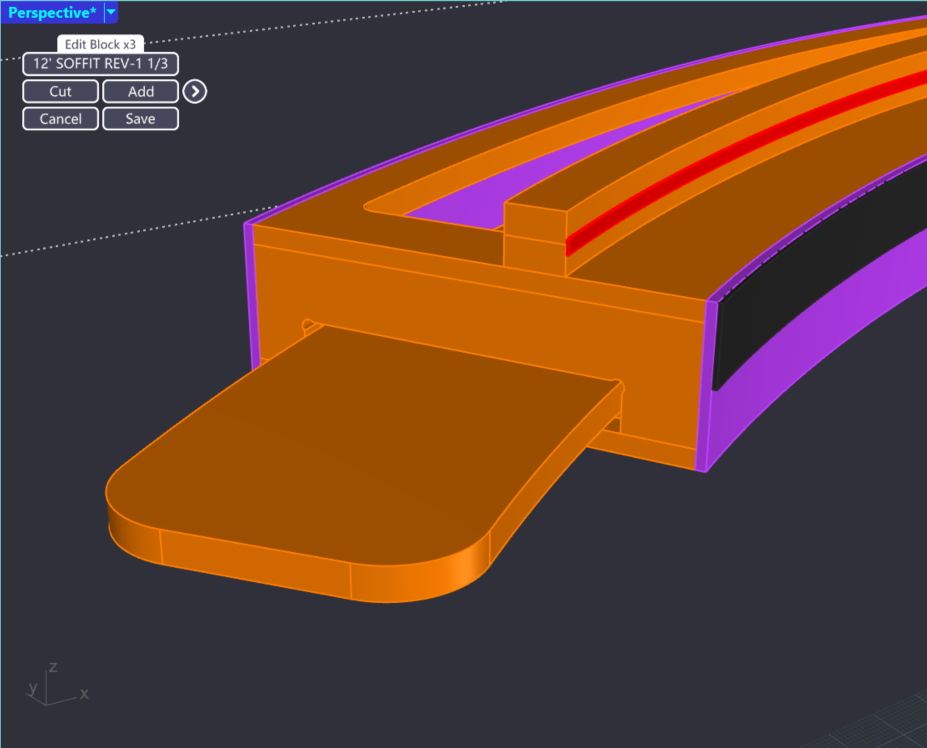Open the Perspective viewport dropdown arrow
Viewport: 927px width, 748px height.
click(110, 13)
